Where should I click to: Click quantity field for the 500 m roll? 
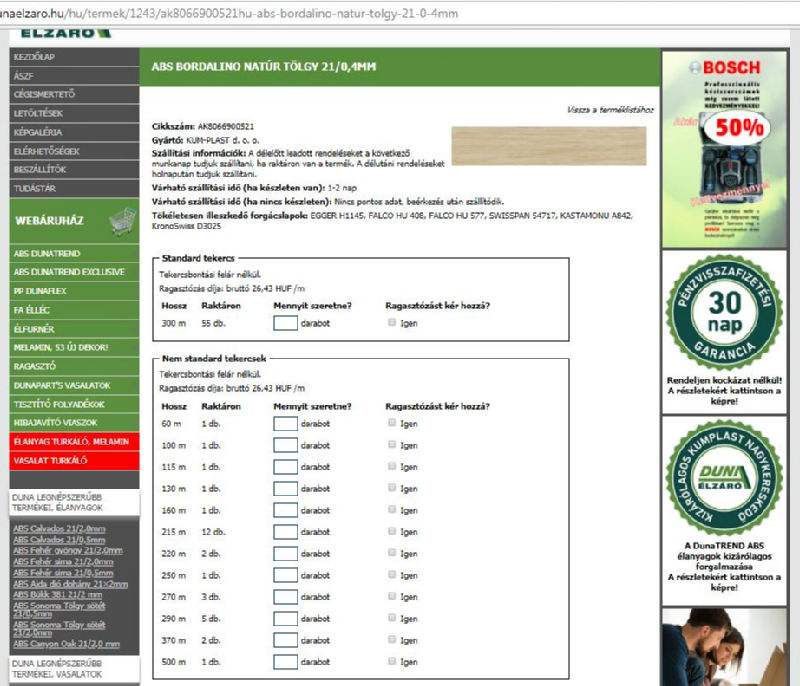[285, 662]
